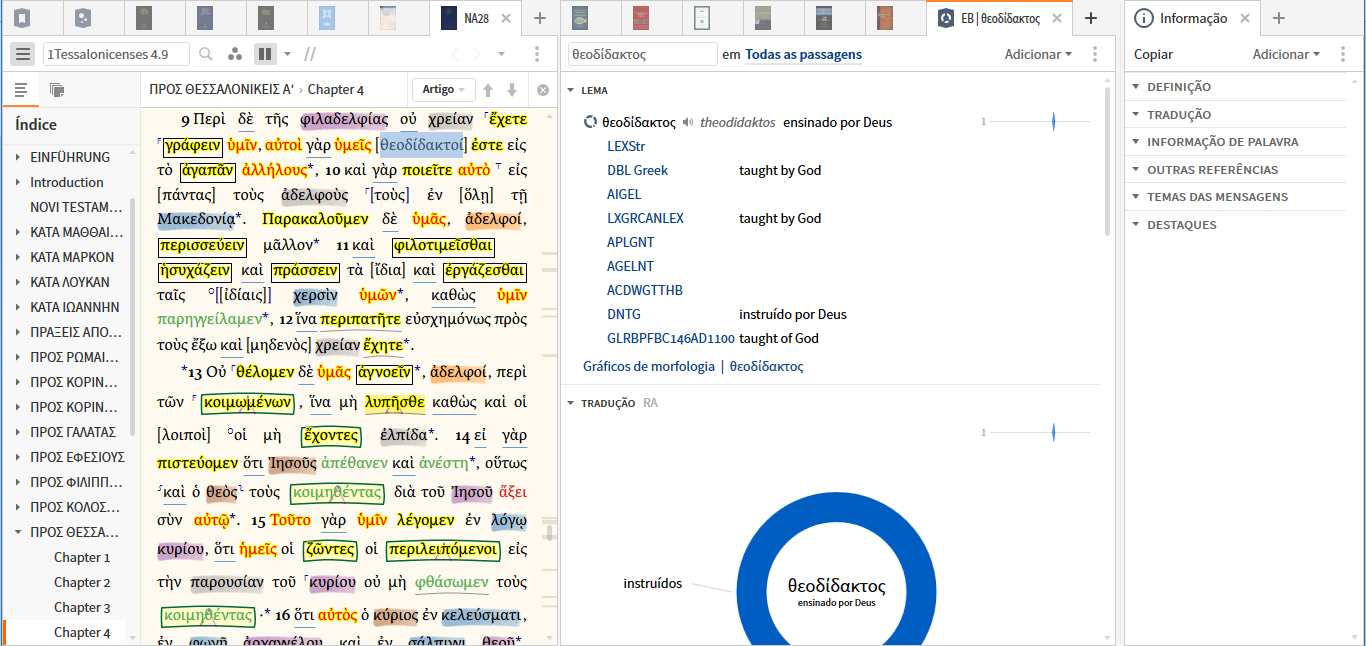Open the word study panel kebab menu

click(x=1095, y=54)
